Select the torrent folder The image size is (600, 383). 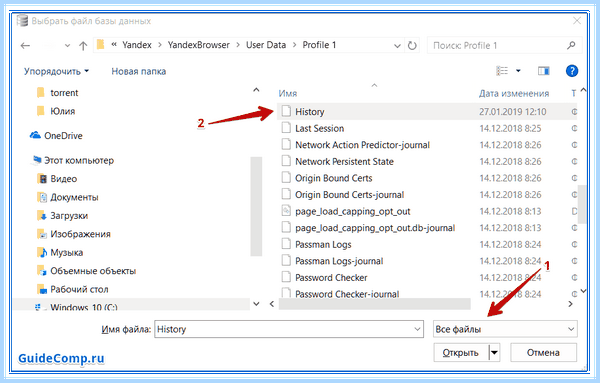pos(64,93)
